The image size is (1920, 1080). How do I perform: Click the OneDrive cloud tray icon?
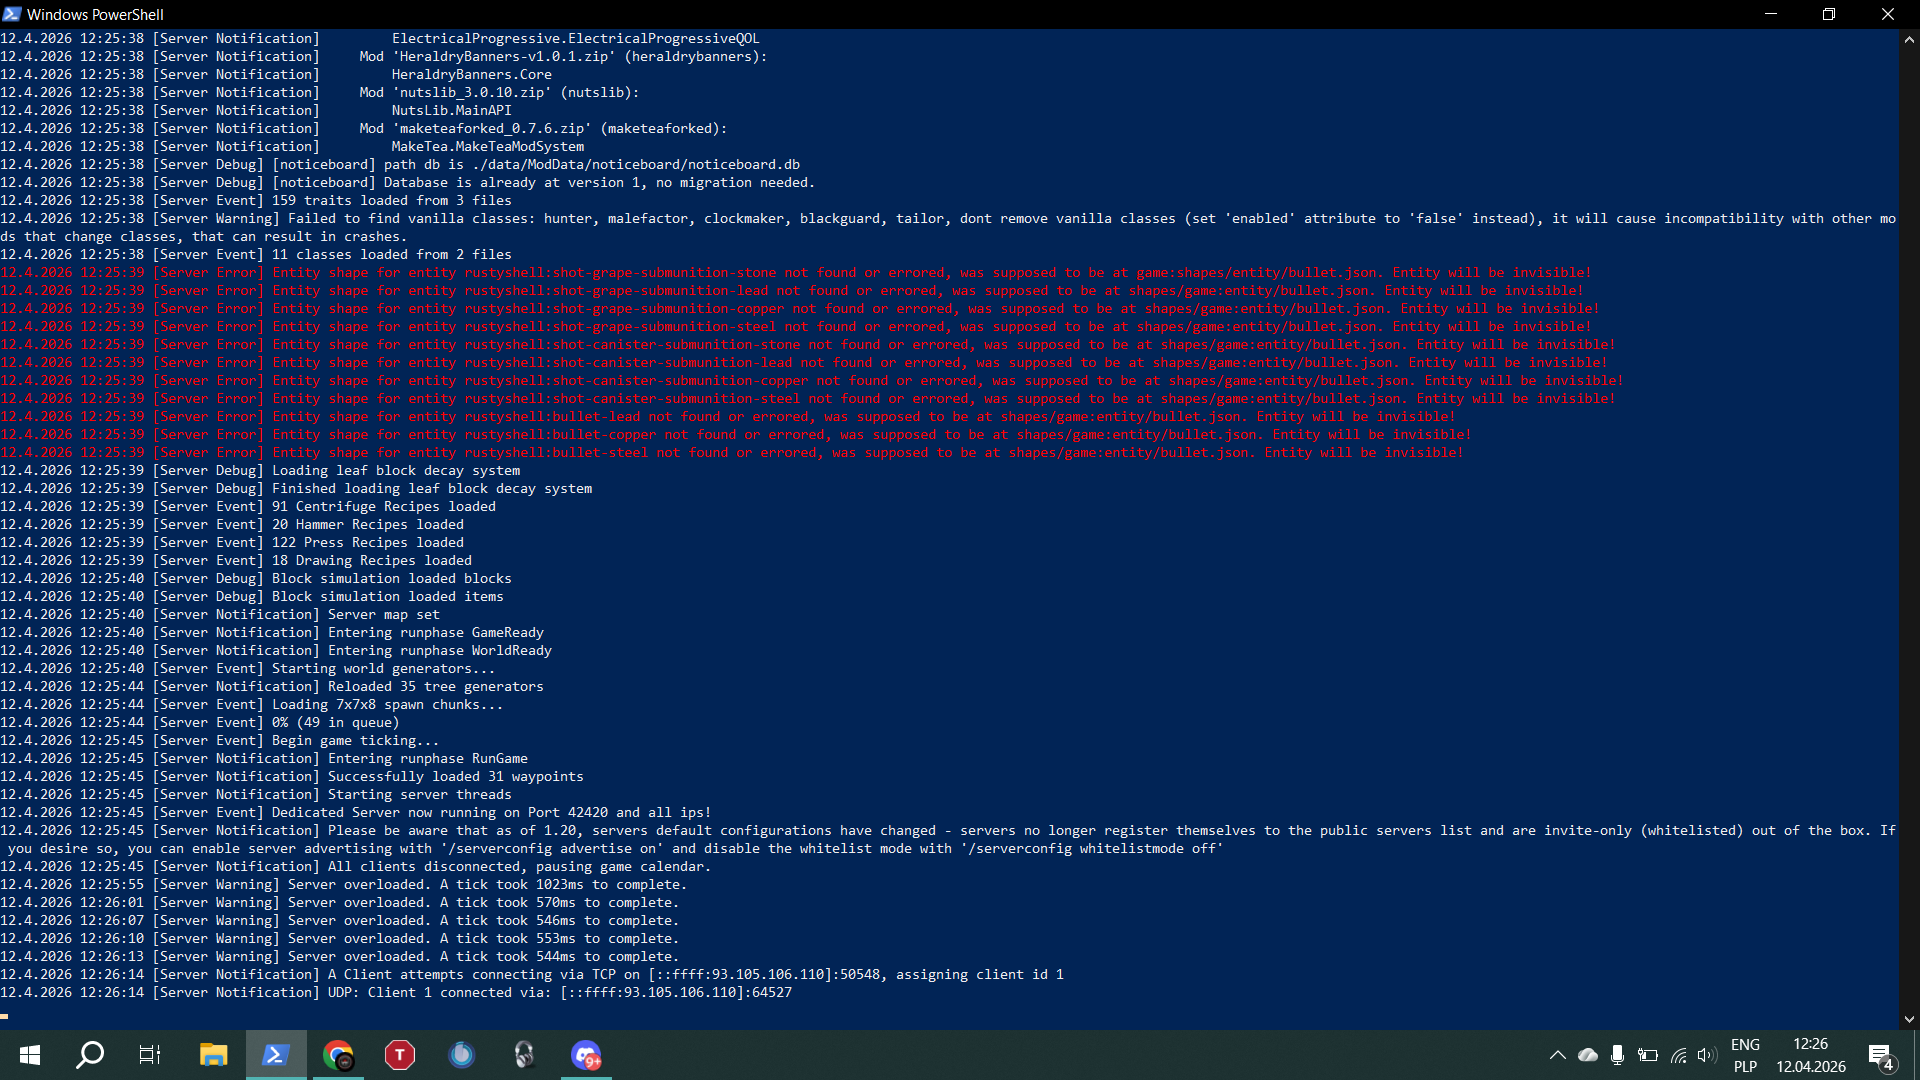click(1588, 1055)
